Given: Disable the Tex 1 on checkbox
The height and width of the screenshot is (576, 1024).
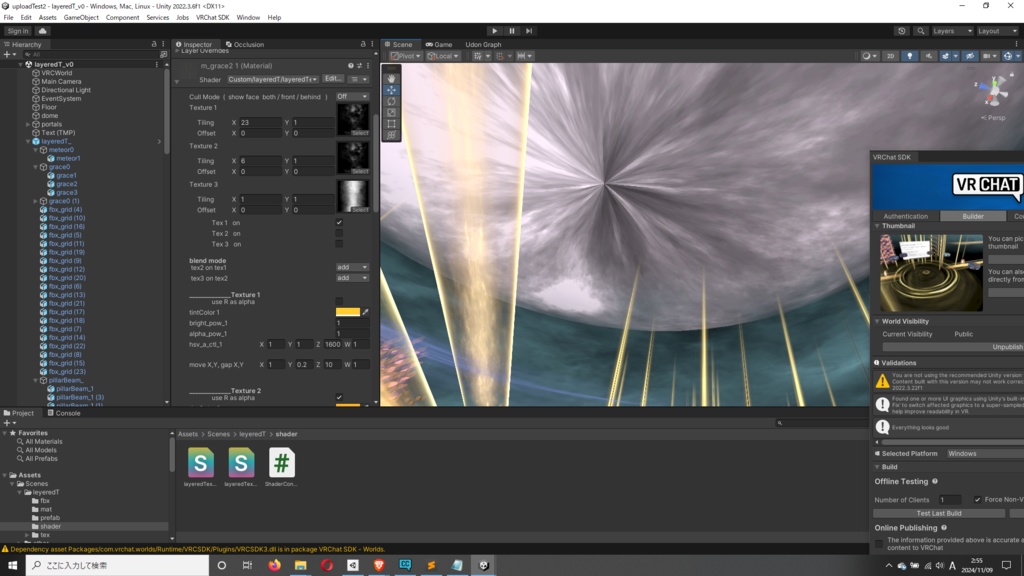Looking at the screenshot, I should pyautogui.click(x=339, y=222).
